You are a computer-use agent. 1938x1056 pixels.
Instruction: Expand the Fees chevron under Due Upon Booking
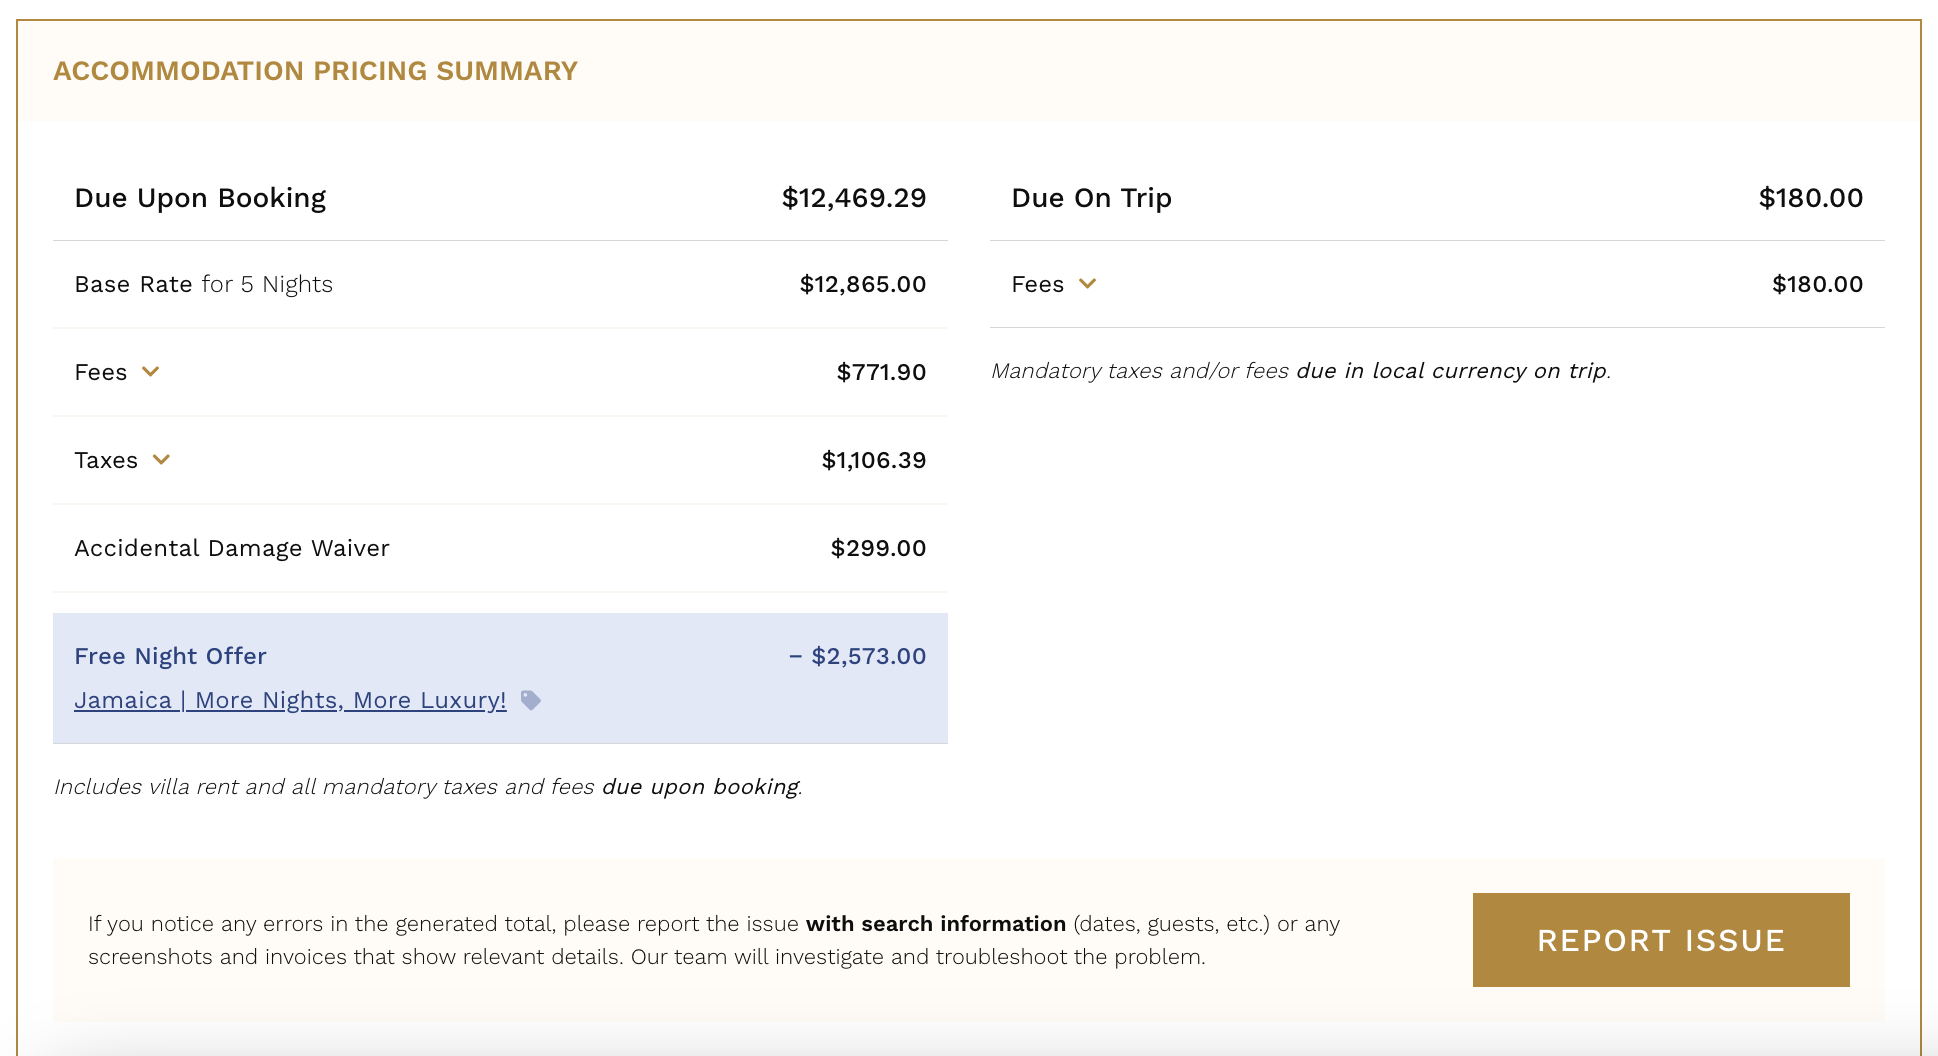151,372
